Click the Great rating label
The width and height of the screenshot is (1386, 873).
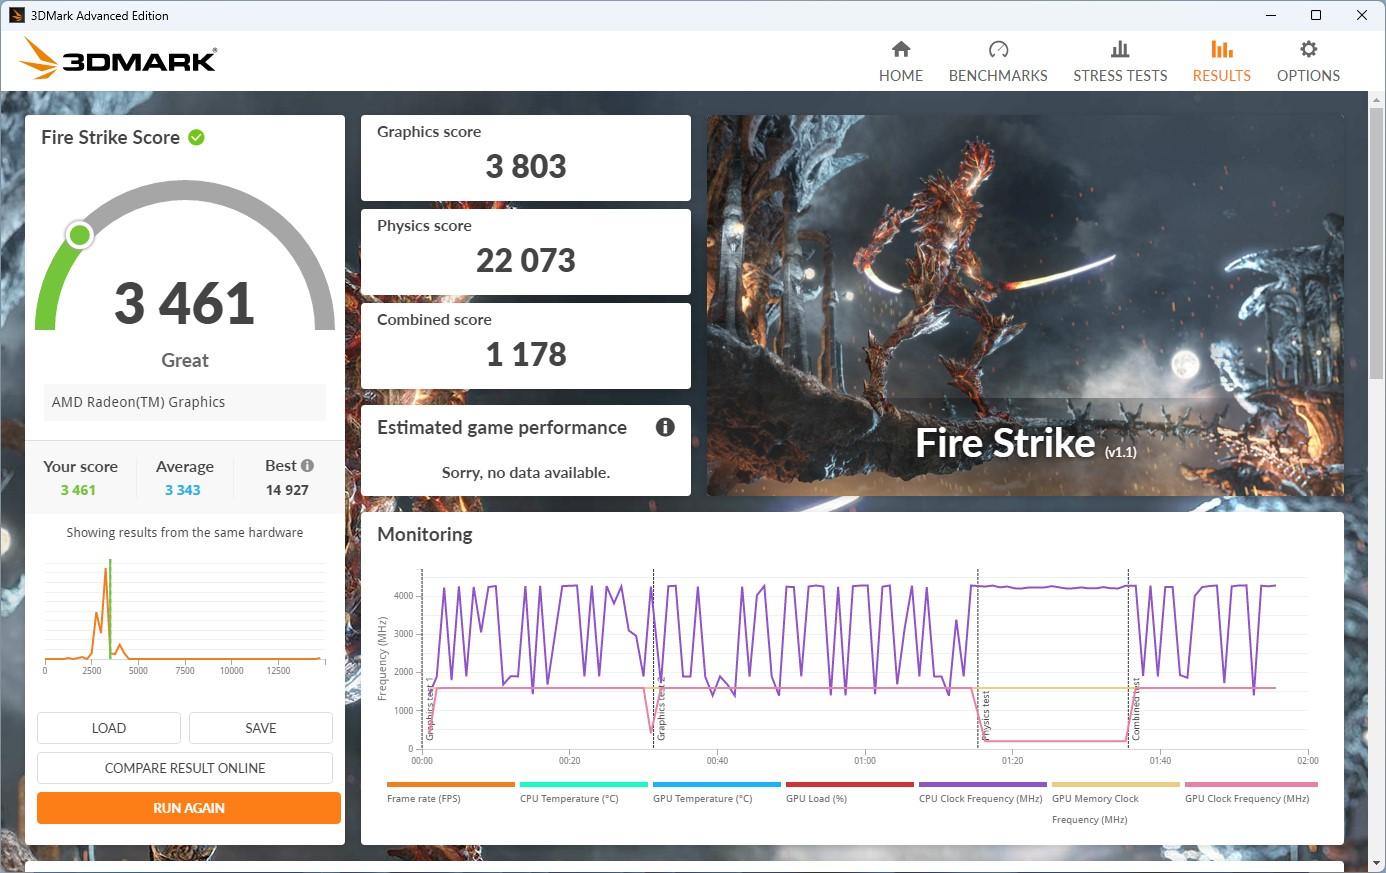click(185, 360)
